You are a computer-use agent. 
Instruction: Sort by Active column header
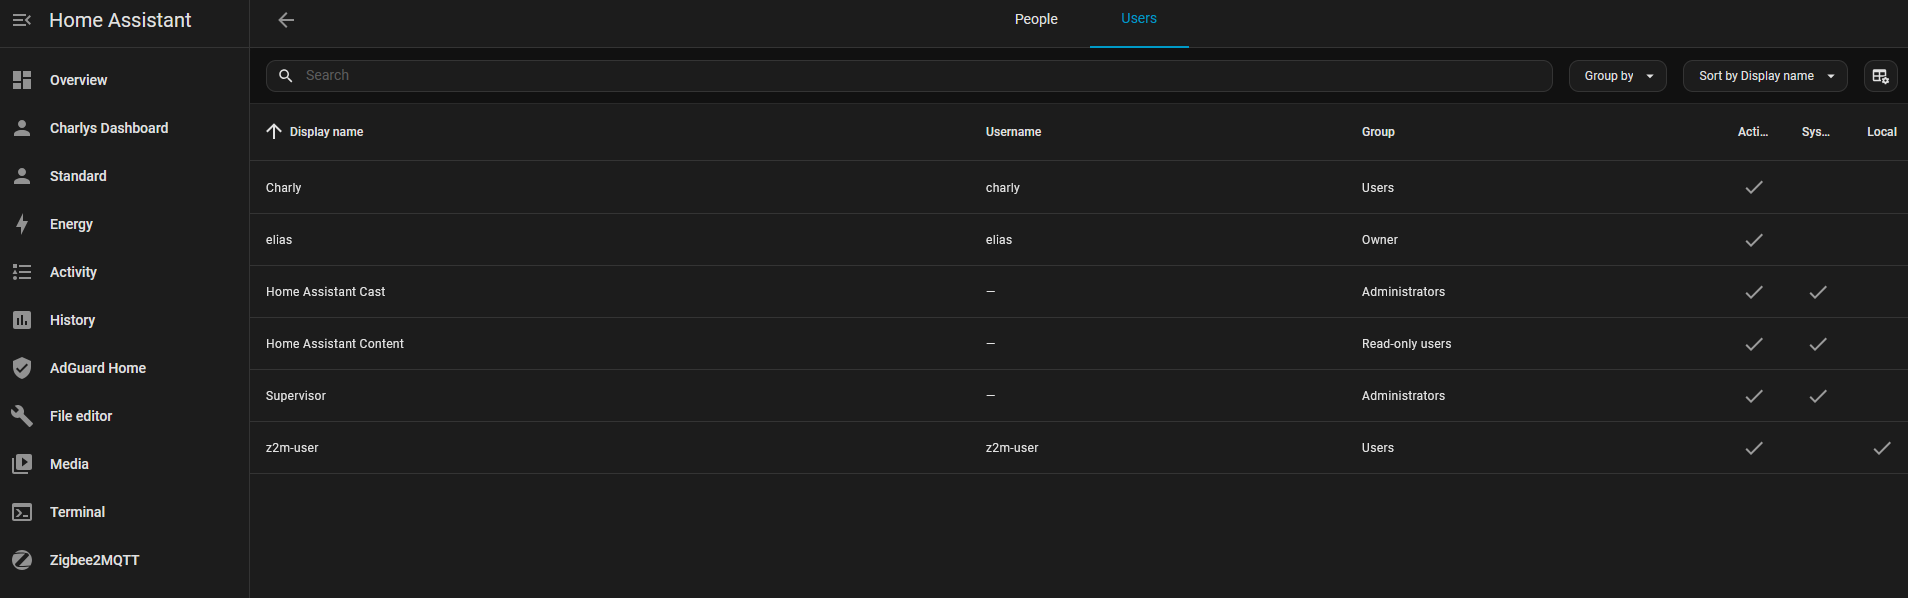[x=1753, y=132]
